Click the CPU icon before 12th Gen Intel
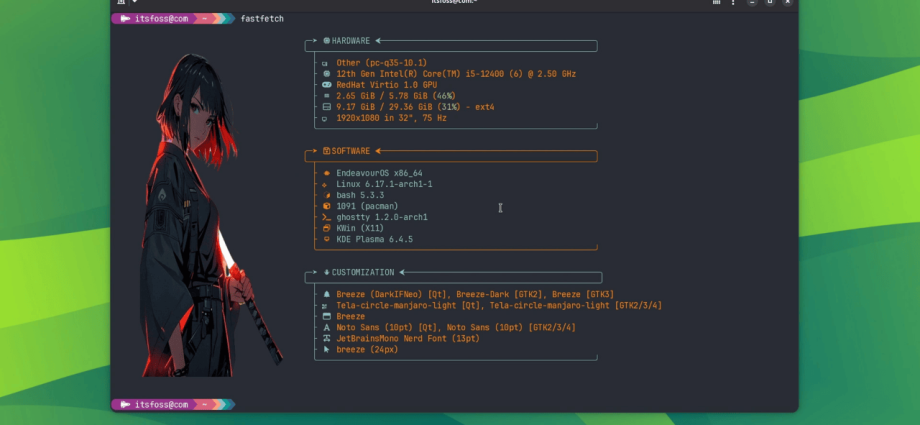The image size is (920, 425). (327, 74)
